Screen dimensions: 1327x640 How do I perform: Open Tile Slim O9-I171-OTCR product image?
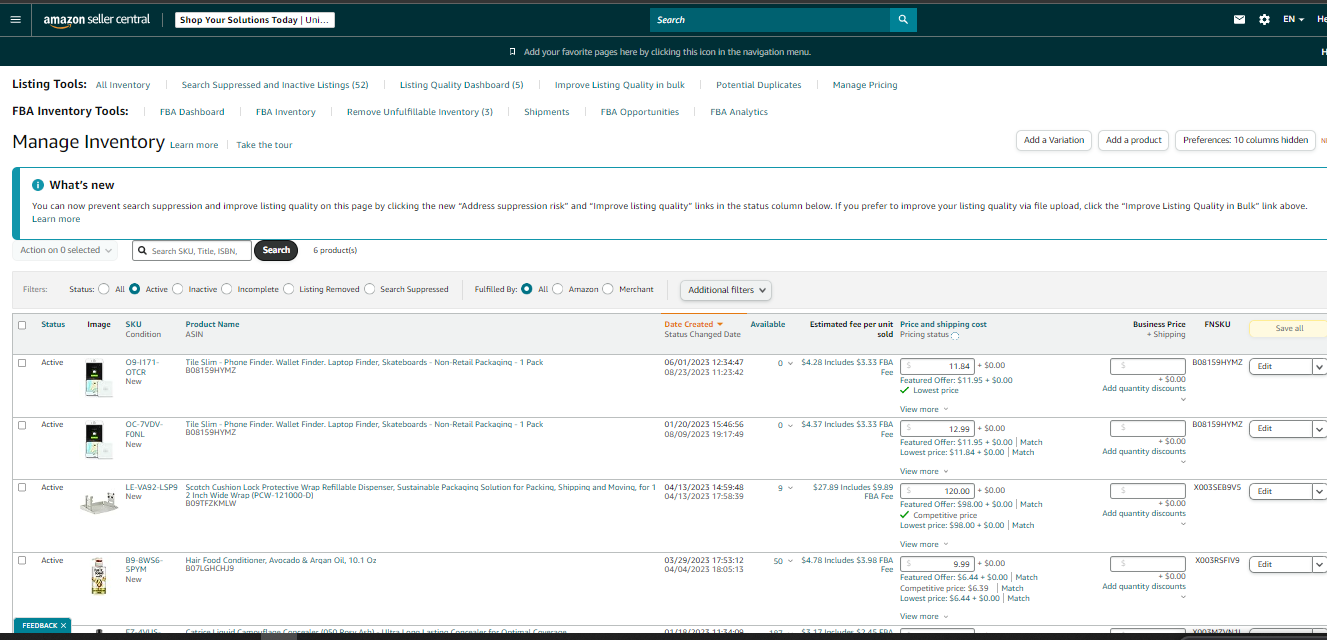click(98, 379)
